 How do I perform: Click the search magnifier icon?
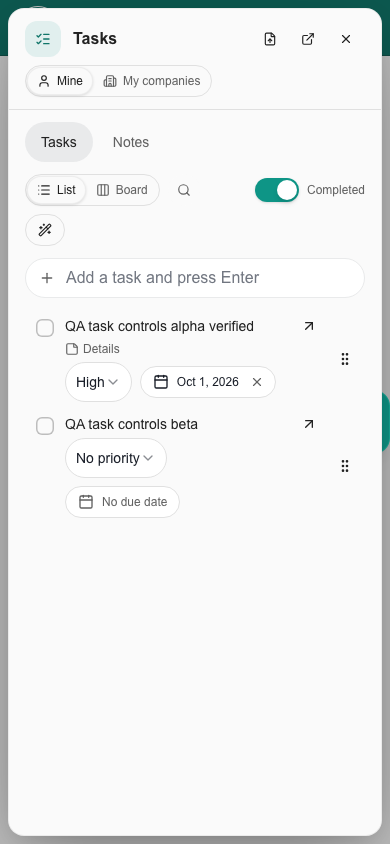pyautogui.click(x=184, y=190)
